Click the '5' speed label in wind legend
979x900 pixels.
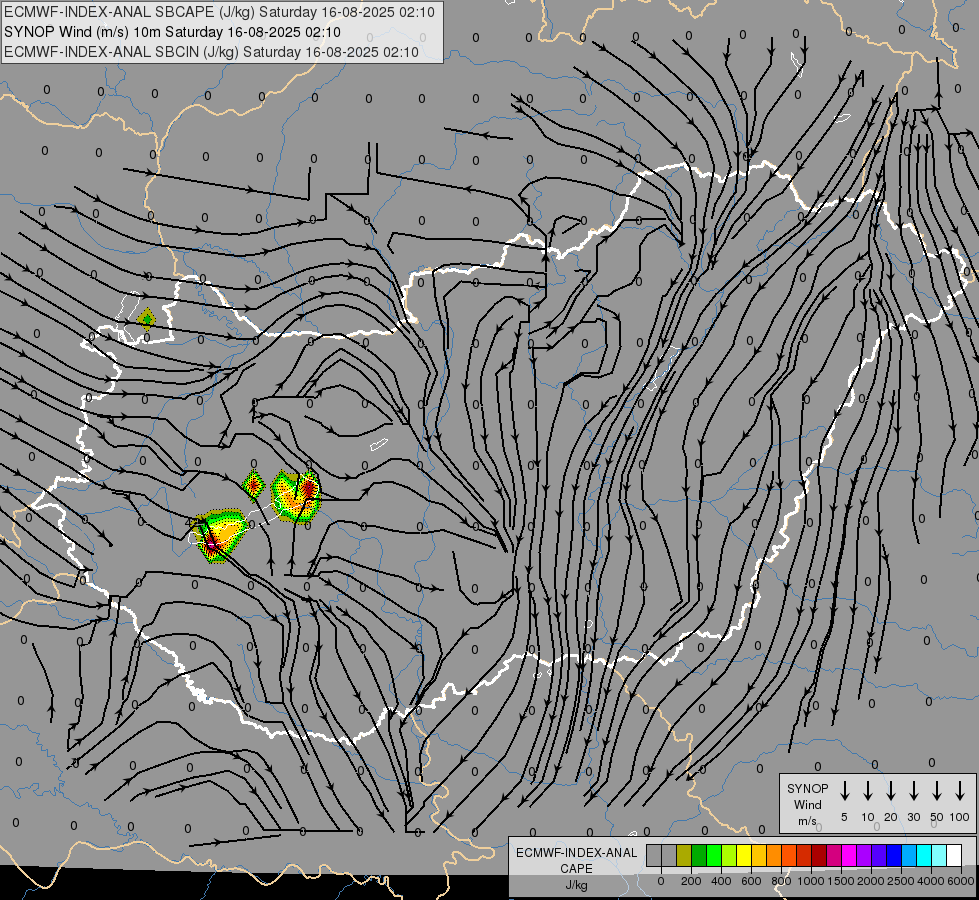(x=844, y=817)
